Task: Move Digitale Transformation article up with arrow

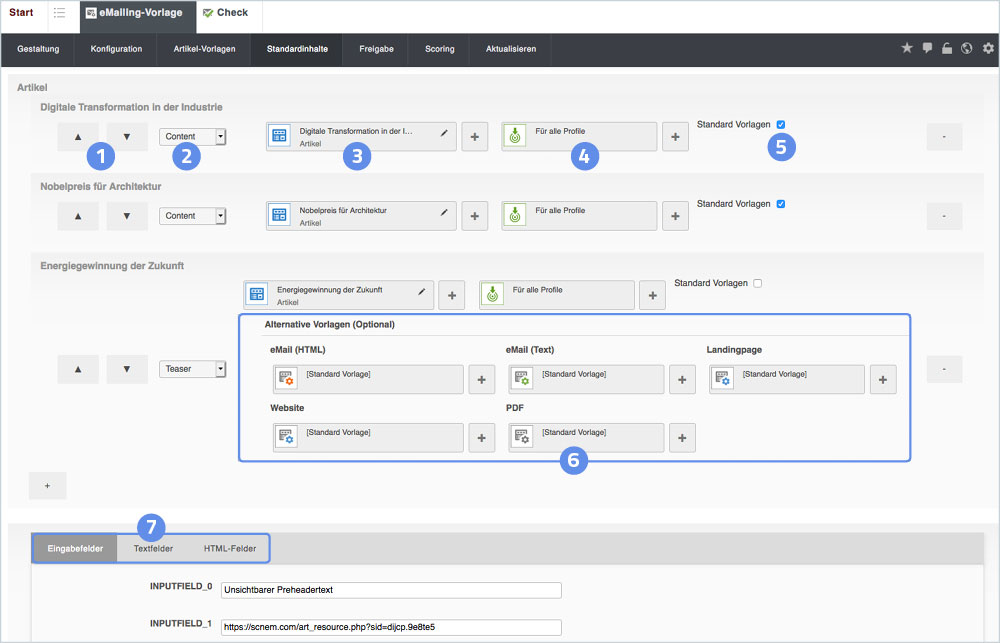Action: click(79, 137)
